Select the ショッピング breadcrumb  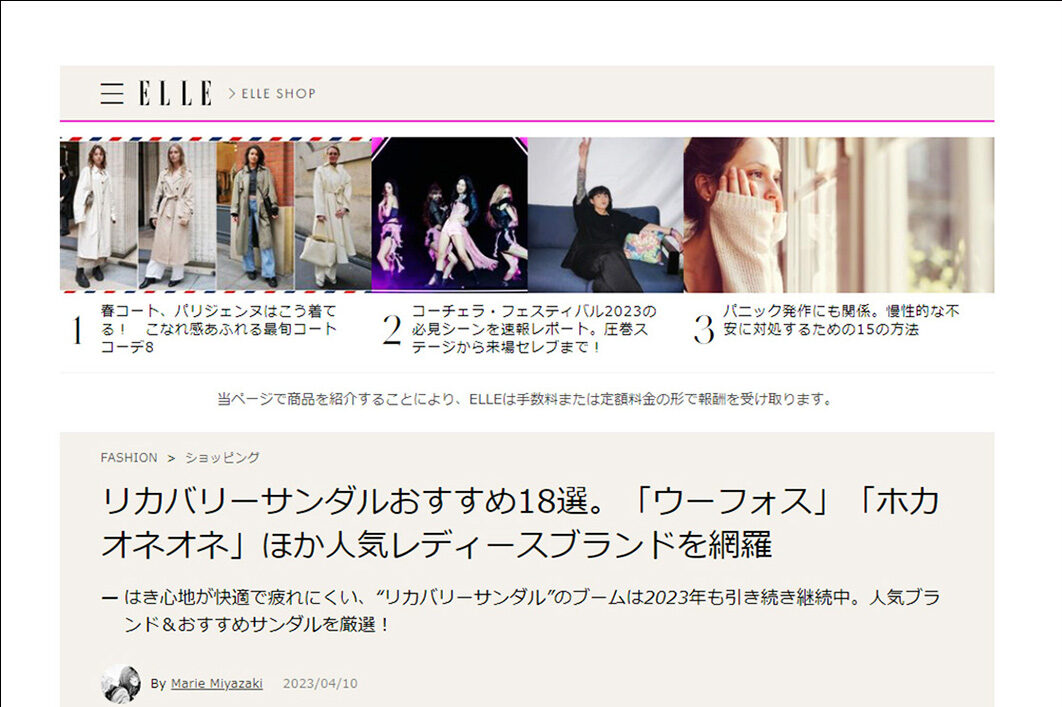pyautogui.click(x=222, y=458)
